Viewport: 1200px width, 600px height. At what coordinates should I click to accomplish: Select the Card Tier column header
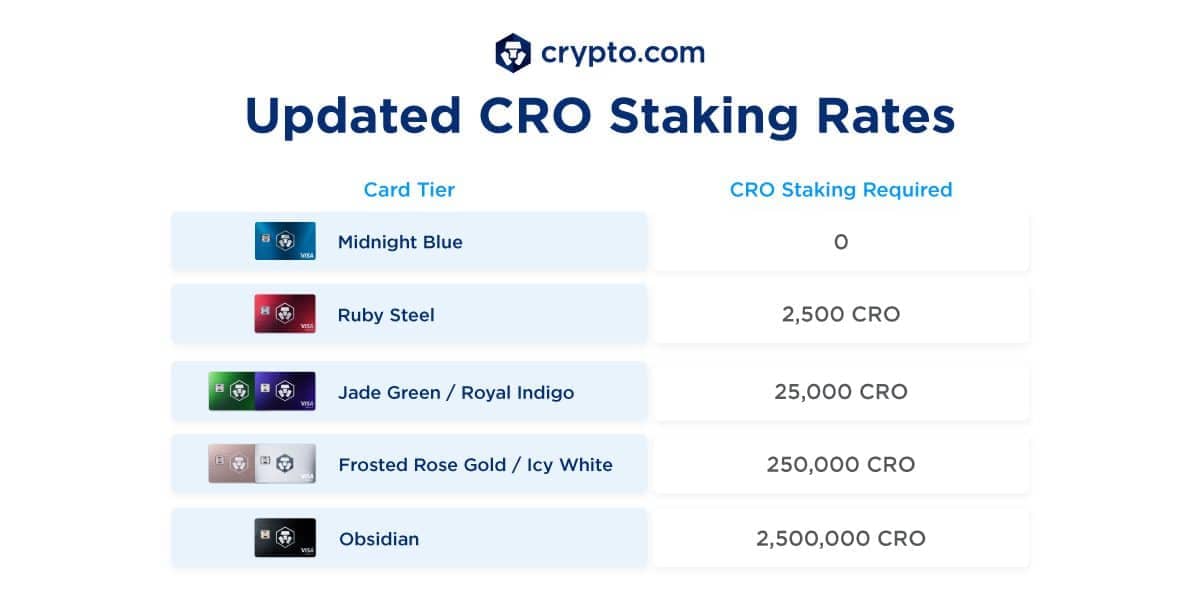[x=409, y=189]
